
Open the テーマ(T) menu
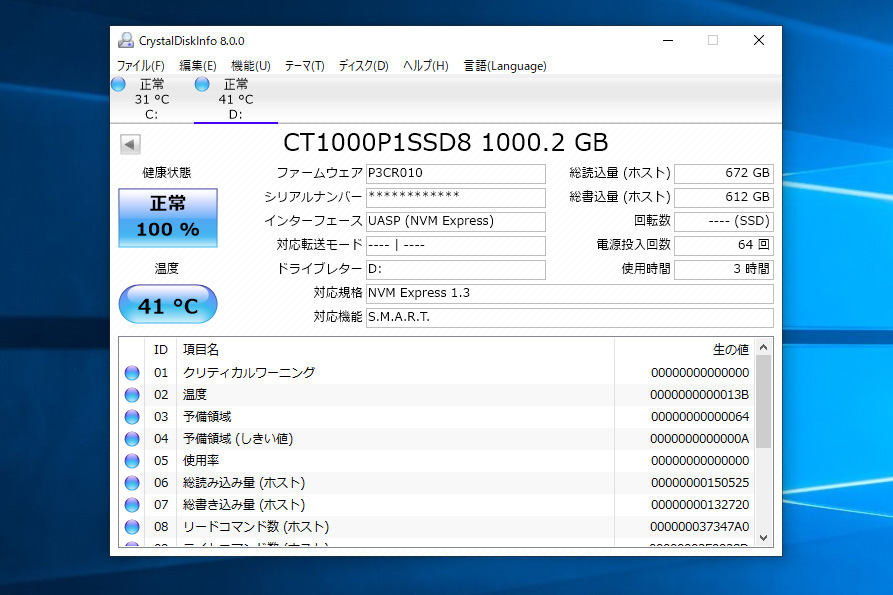click(x=305, y=66)
